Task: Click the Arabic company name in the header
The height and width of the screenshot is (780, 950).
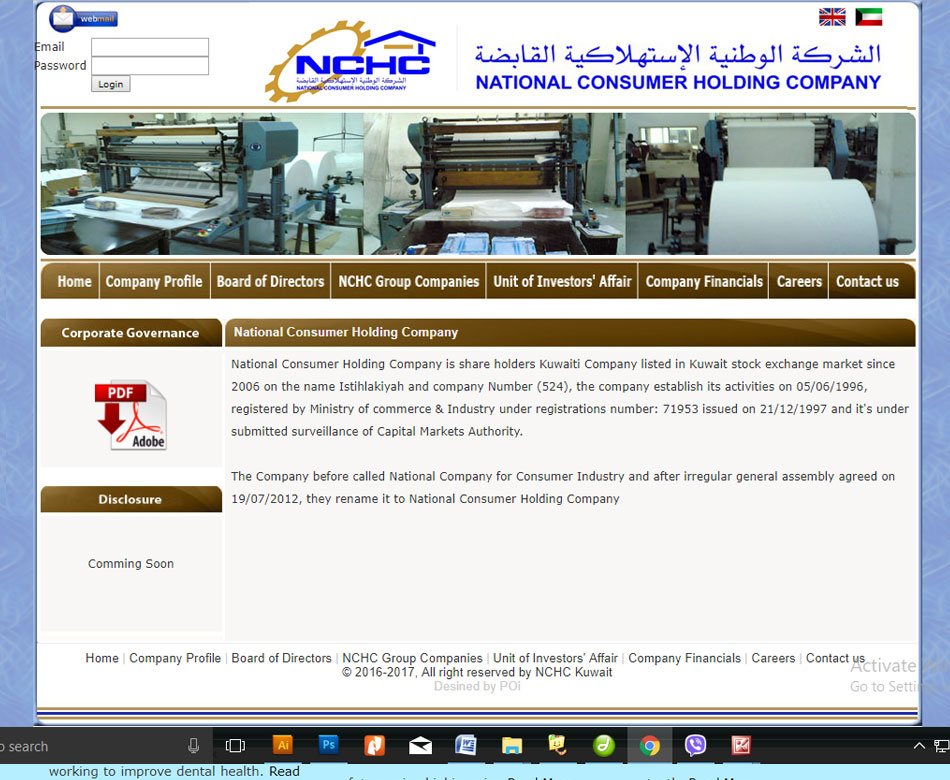Action: point(678,55)
